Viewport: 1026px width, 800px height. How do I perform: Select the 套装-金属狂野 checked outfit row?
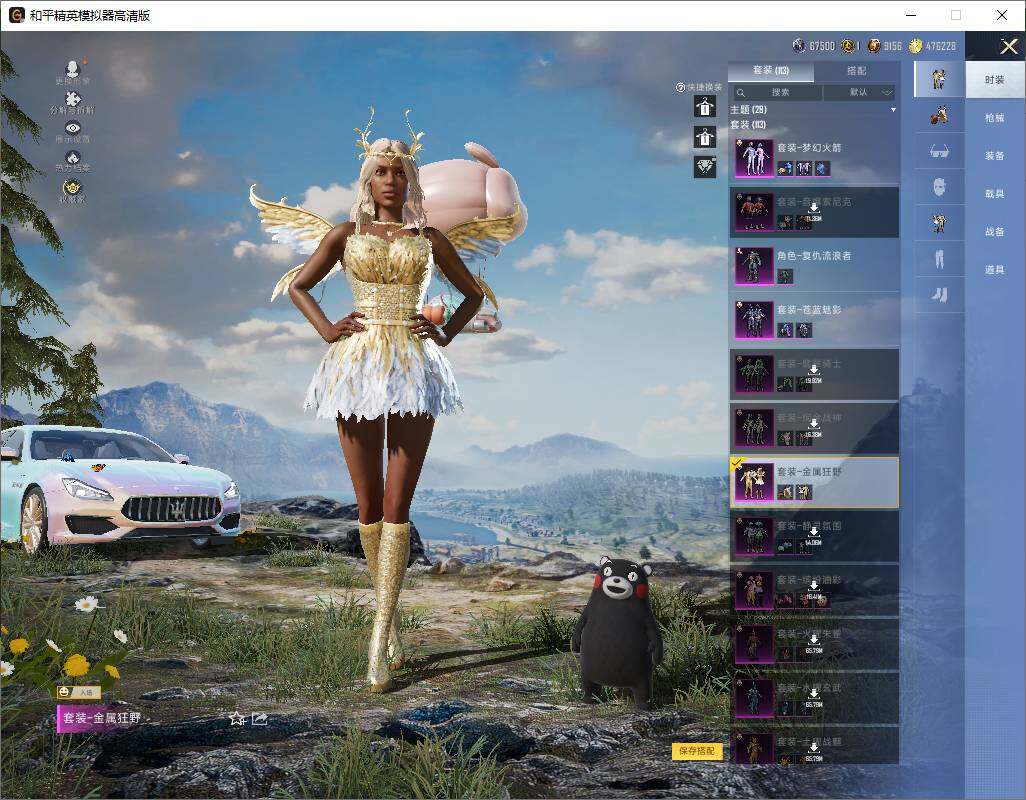point(814,482)
